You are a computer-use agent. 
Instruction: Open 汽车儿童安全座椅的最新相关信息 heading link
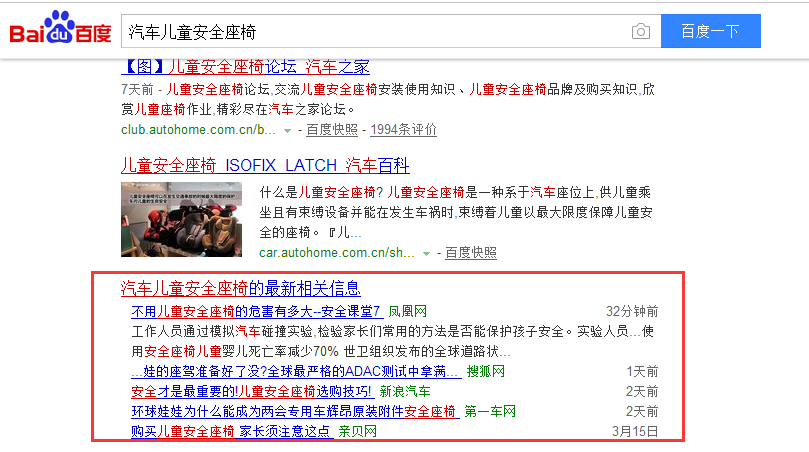click(x=240, y=289)
